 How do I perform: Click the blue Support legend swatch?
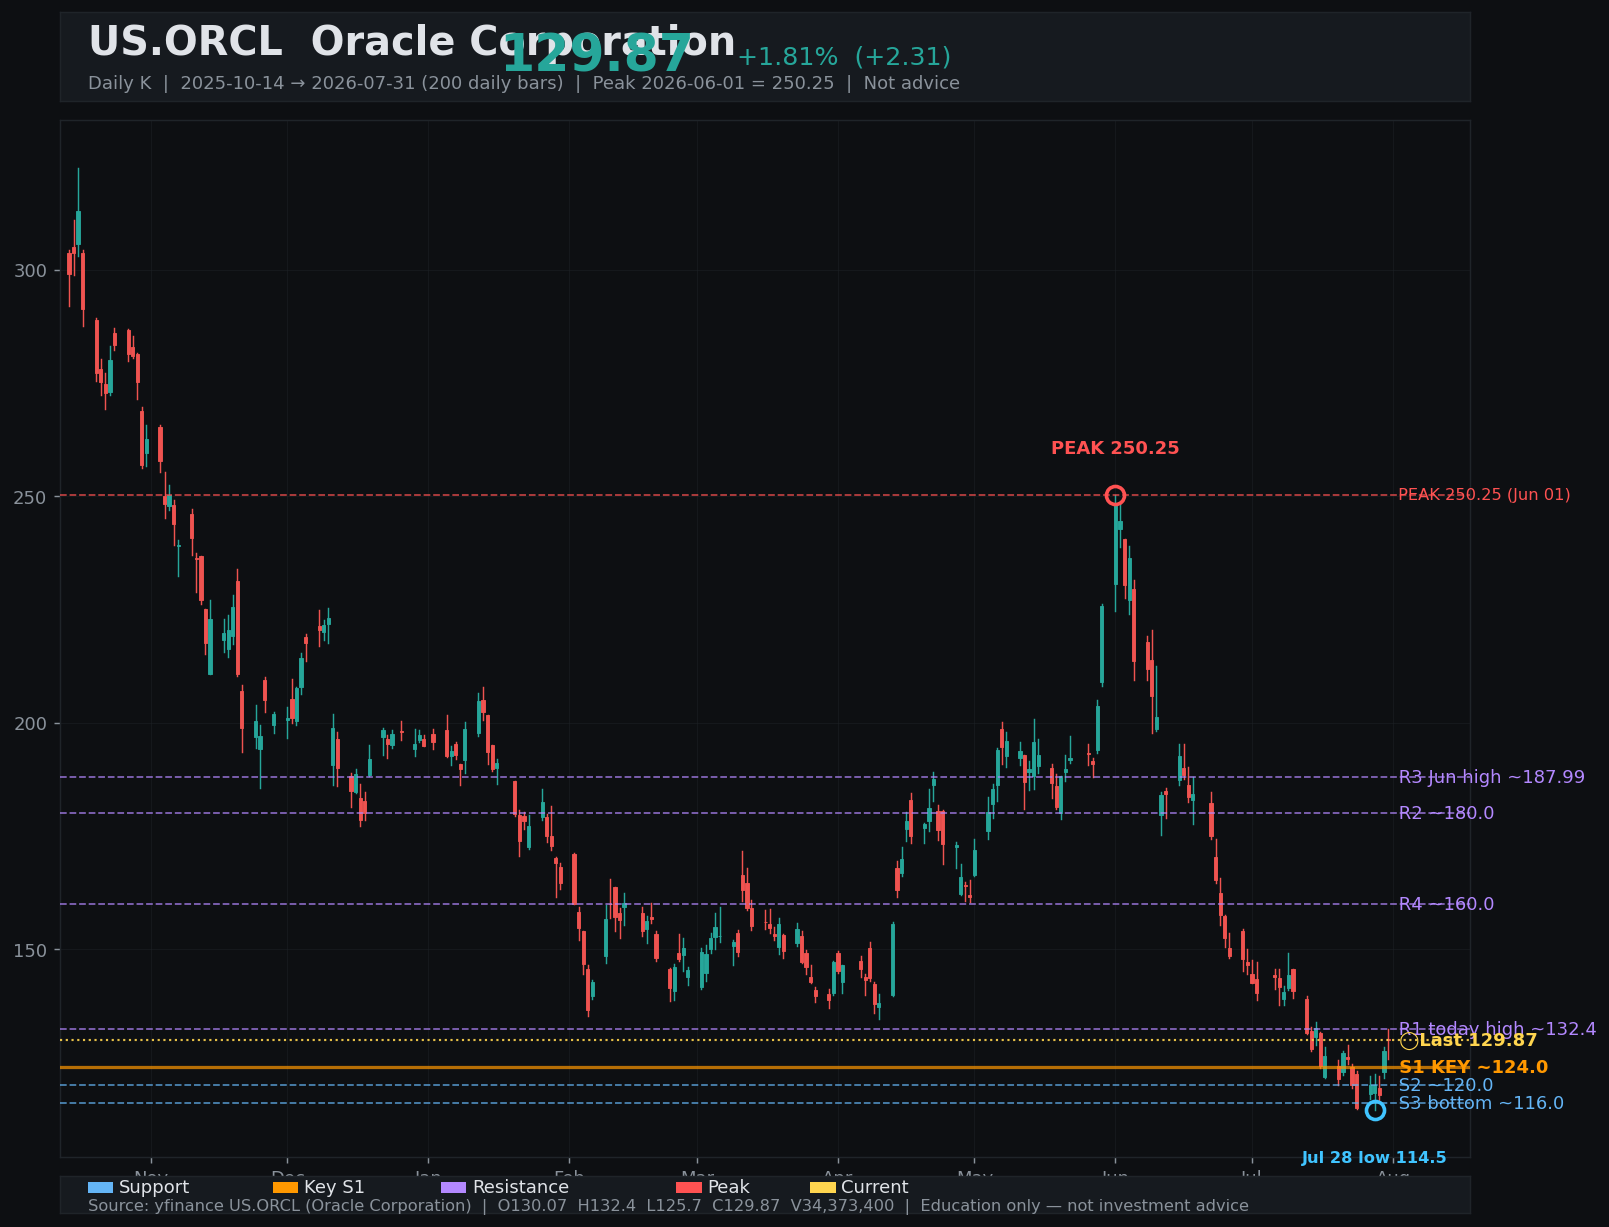(100, 1187)
